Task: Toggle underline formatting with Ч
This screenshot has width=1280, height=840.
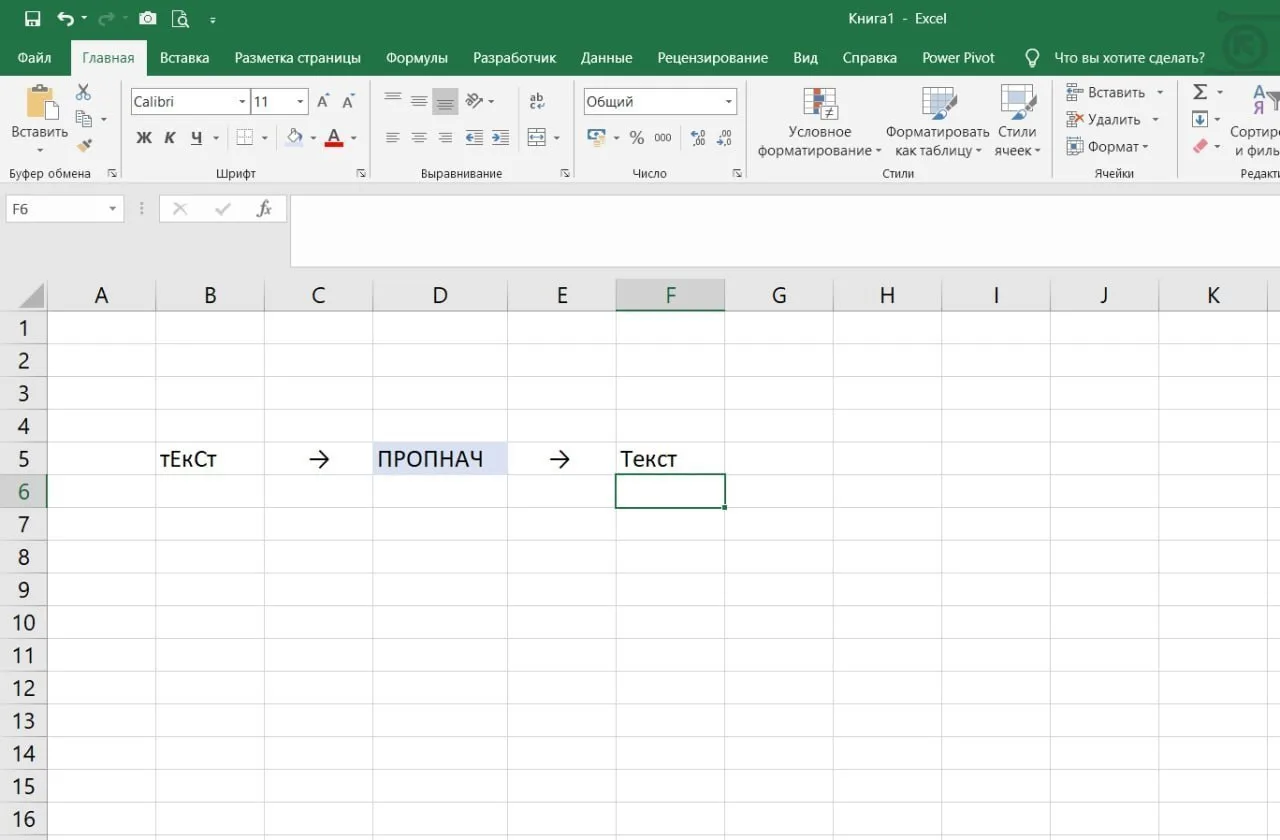Action: click(x=196, y=138)
